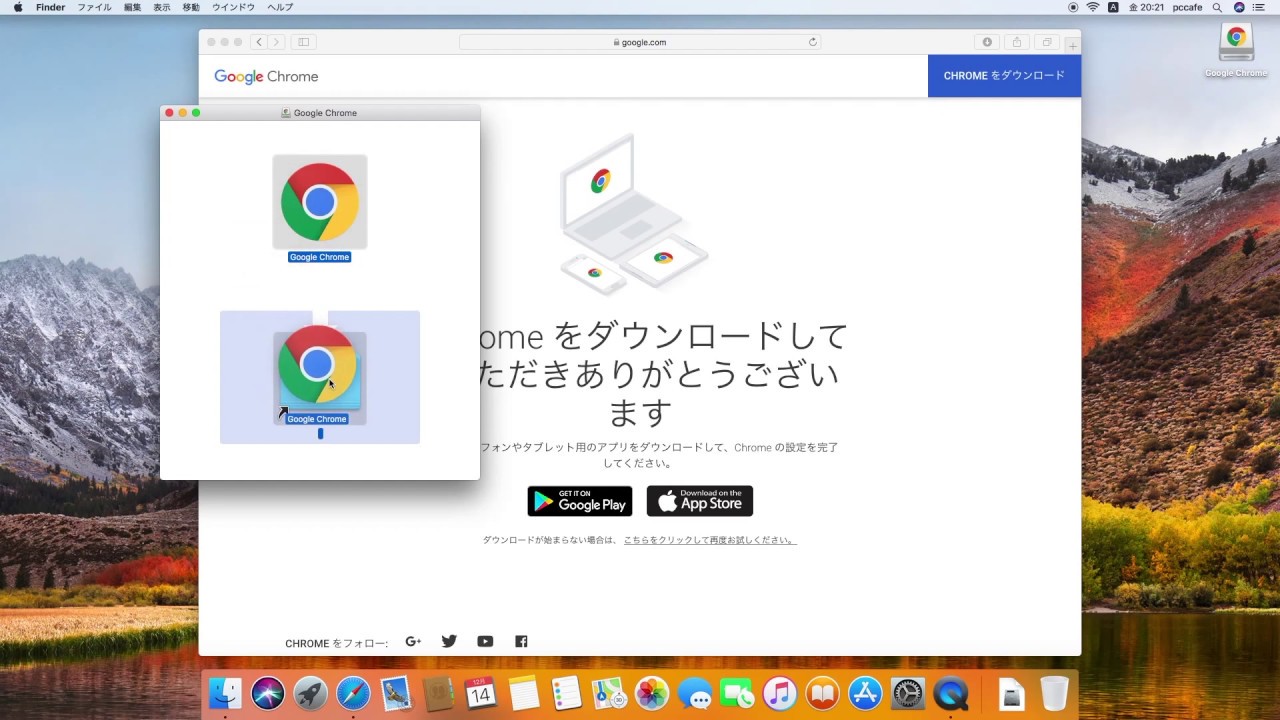Click Safari downloads arrow toolbar icon

point(987,42)
